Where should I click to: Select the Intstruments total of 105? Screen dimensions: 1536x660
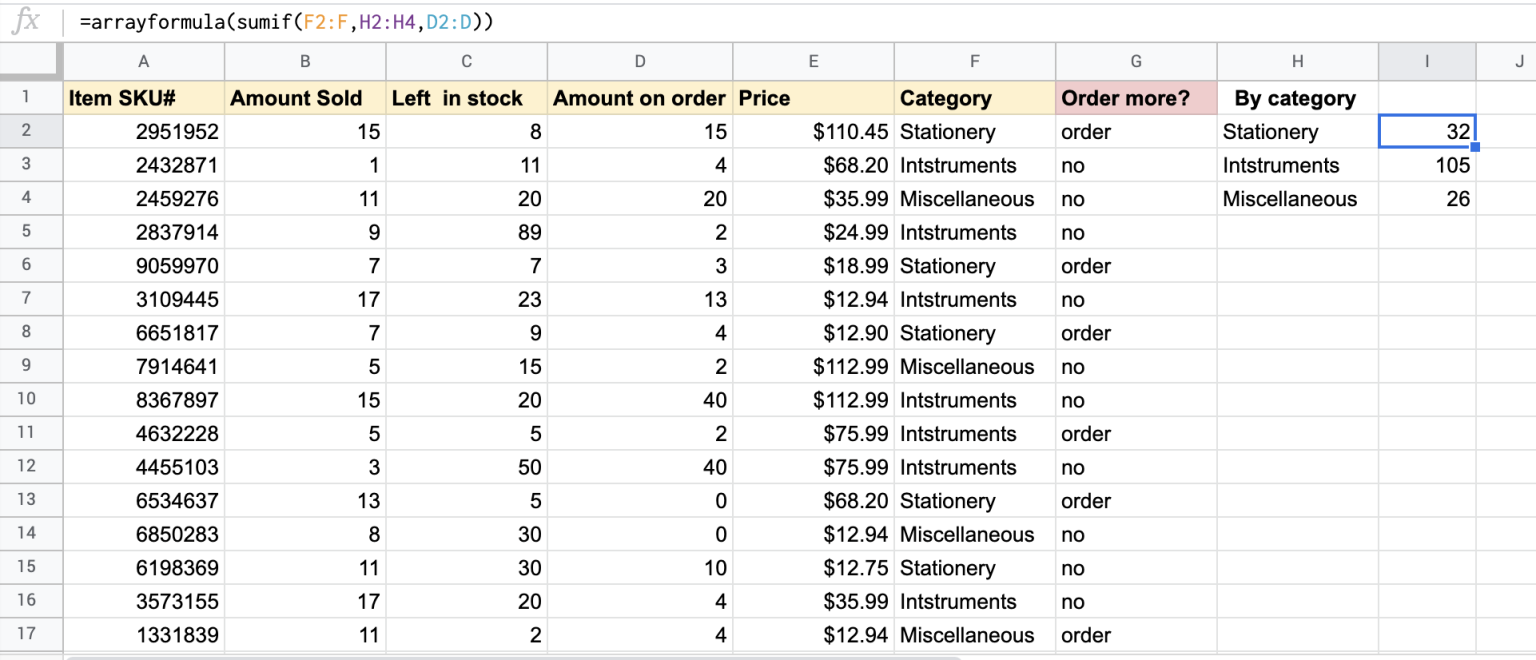[1427, 165]
